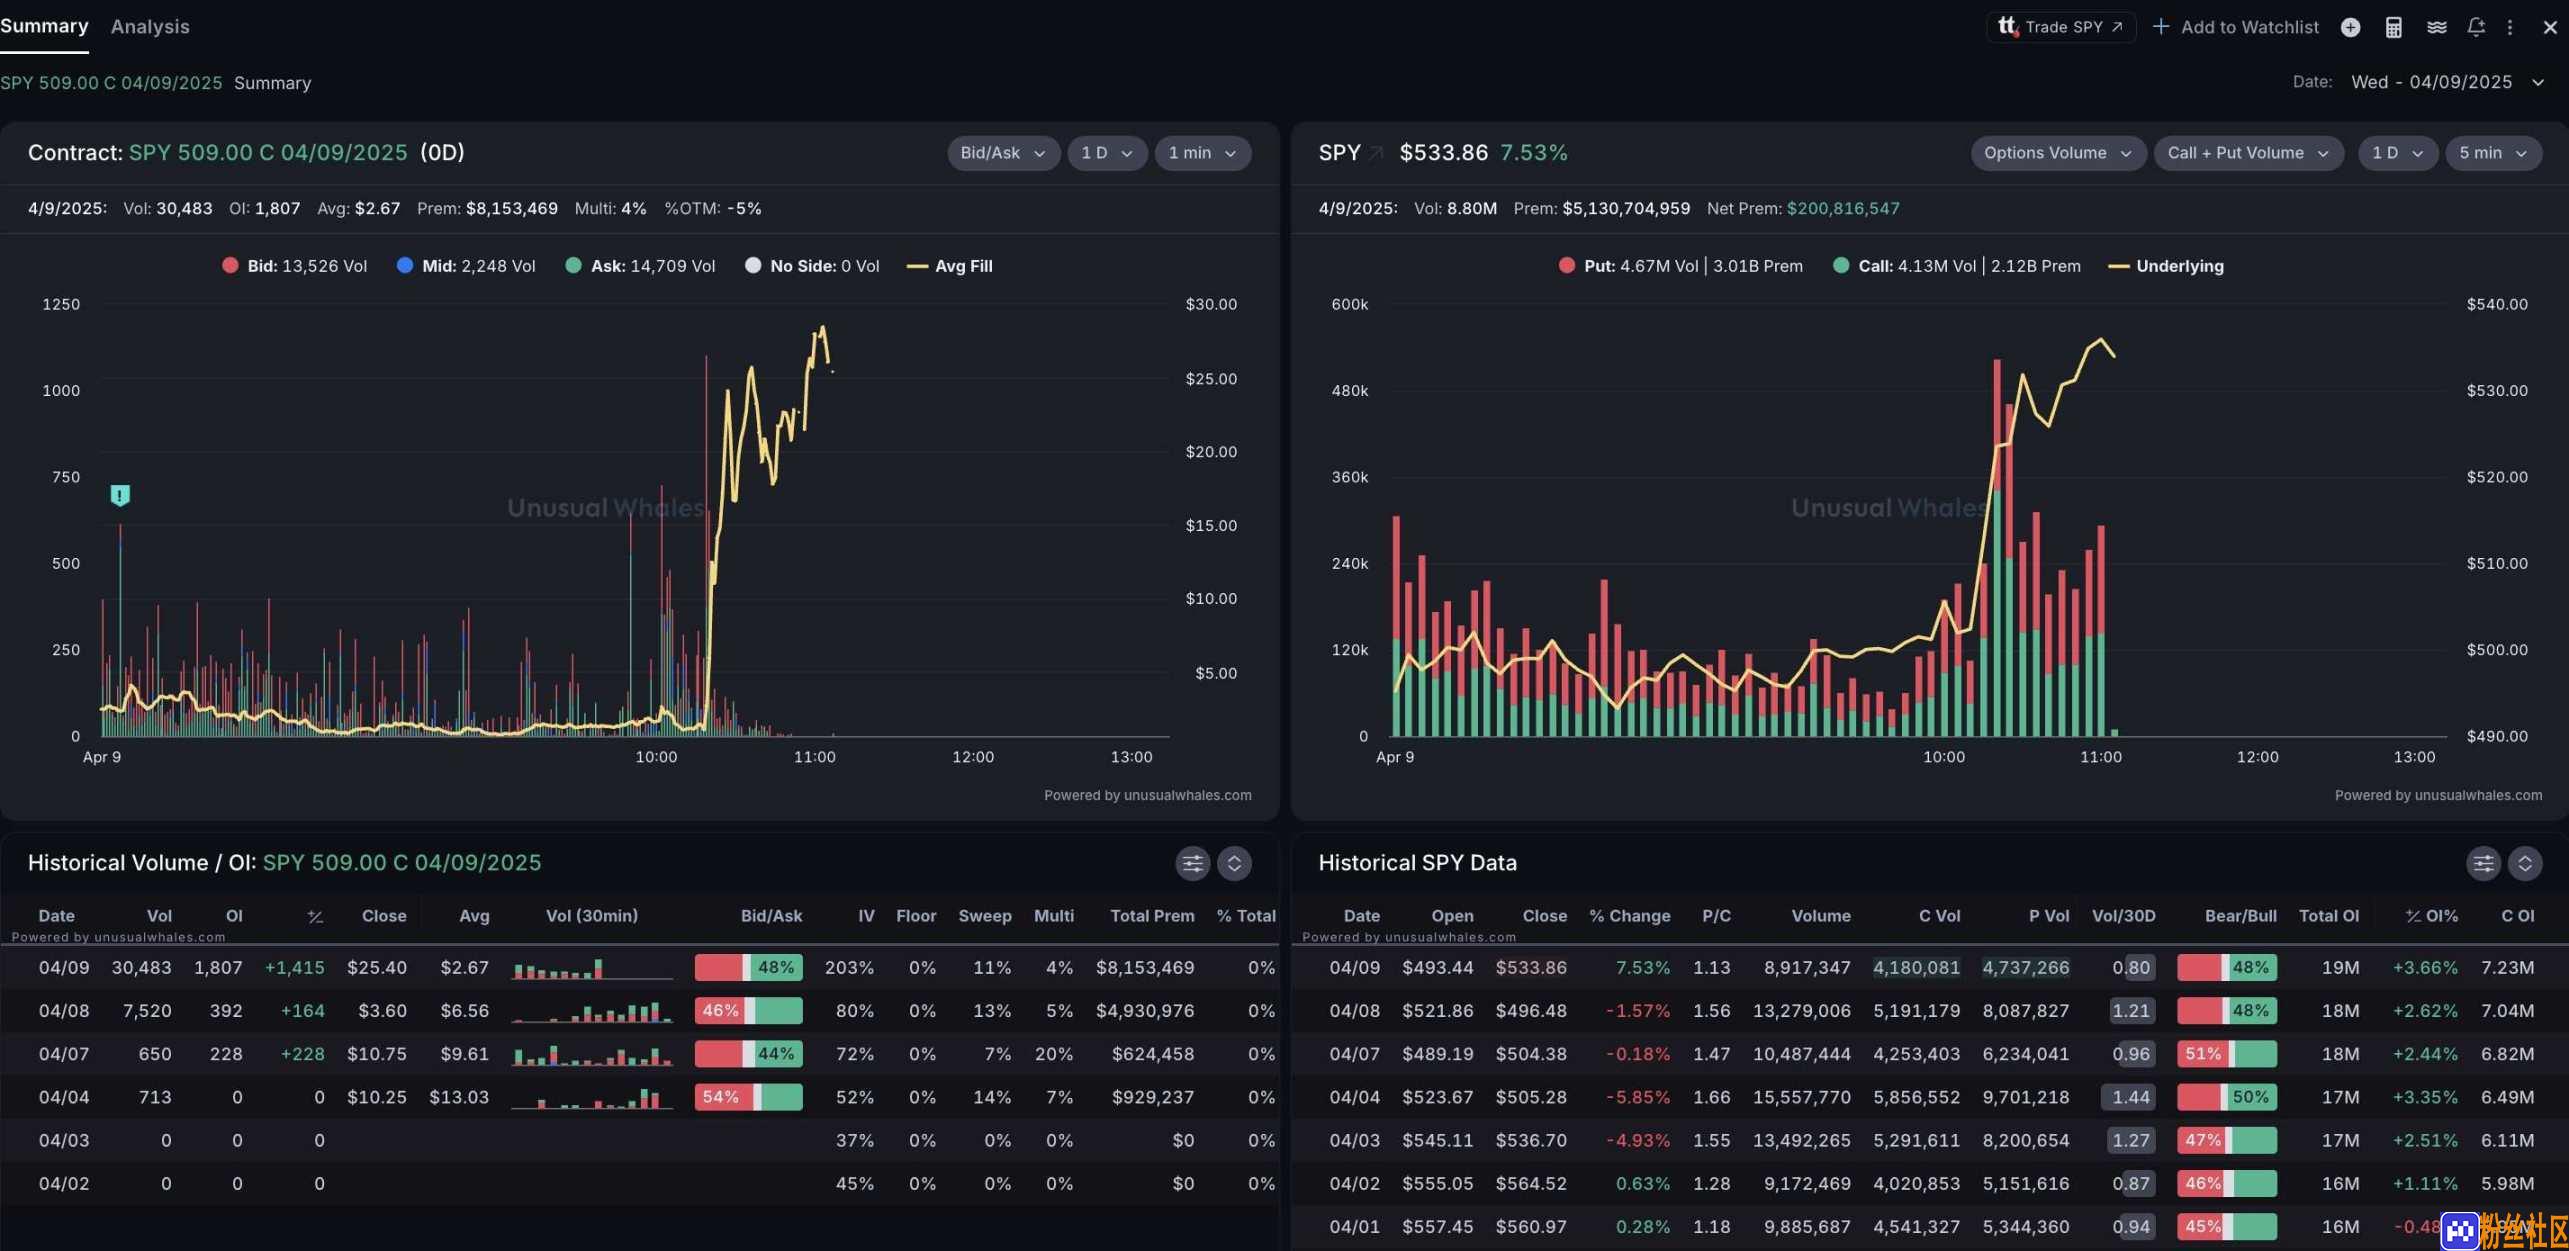Toggle the Underlying line legend
The width and height of the screenshot is (2569, 1251).
(2166, 266)
